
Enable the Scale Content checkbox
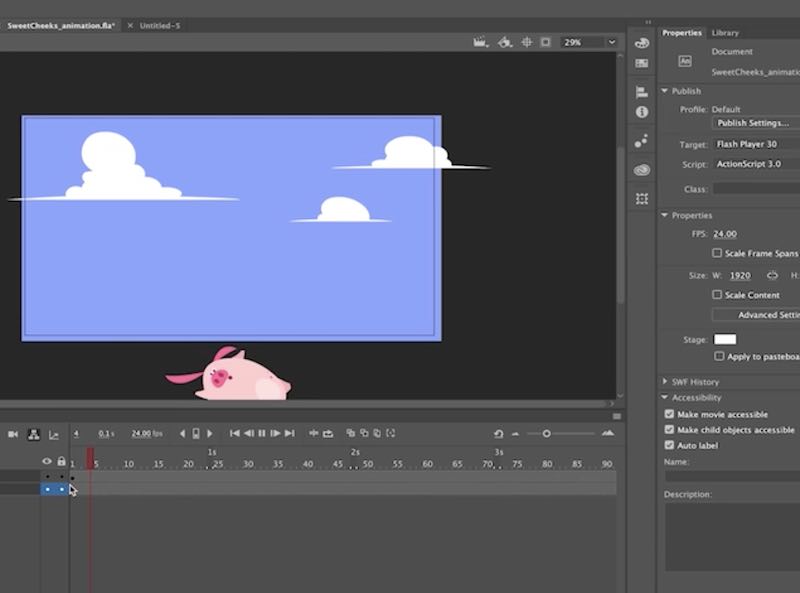(x=717, y=295)
